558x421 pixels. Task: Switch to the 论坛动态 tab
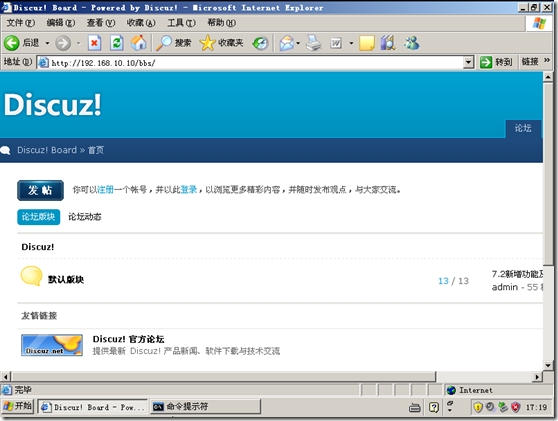(x=85, y=217)
